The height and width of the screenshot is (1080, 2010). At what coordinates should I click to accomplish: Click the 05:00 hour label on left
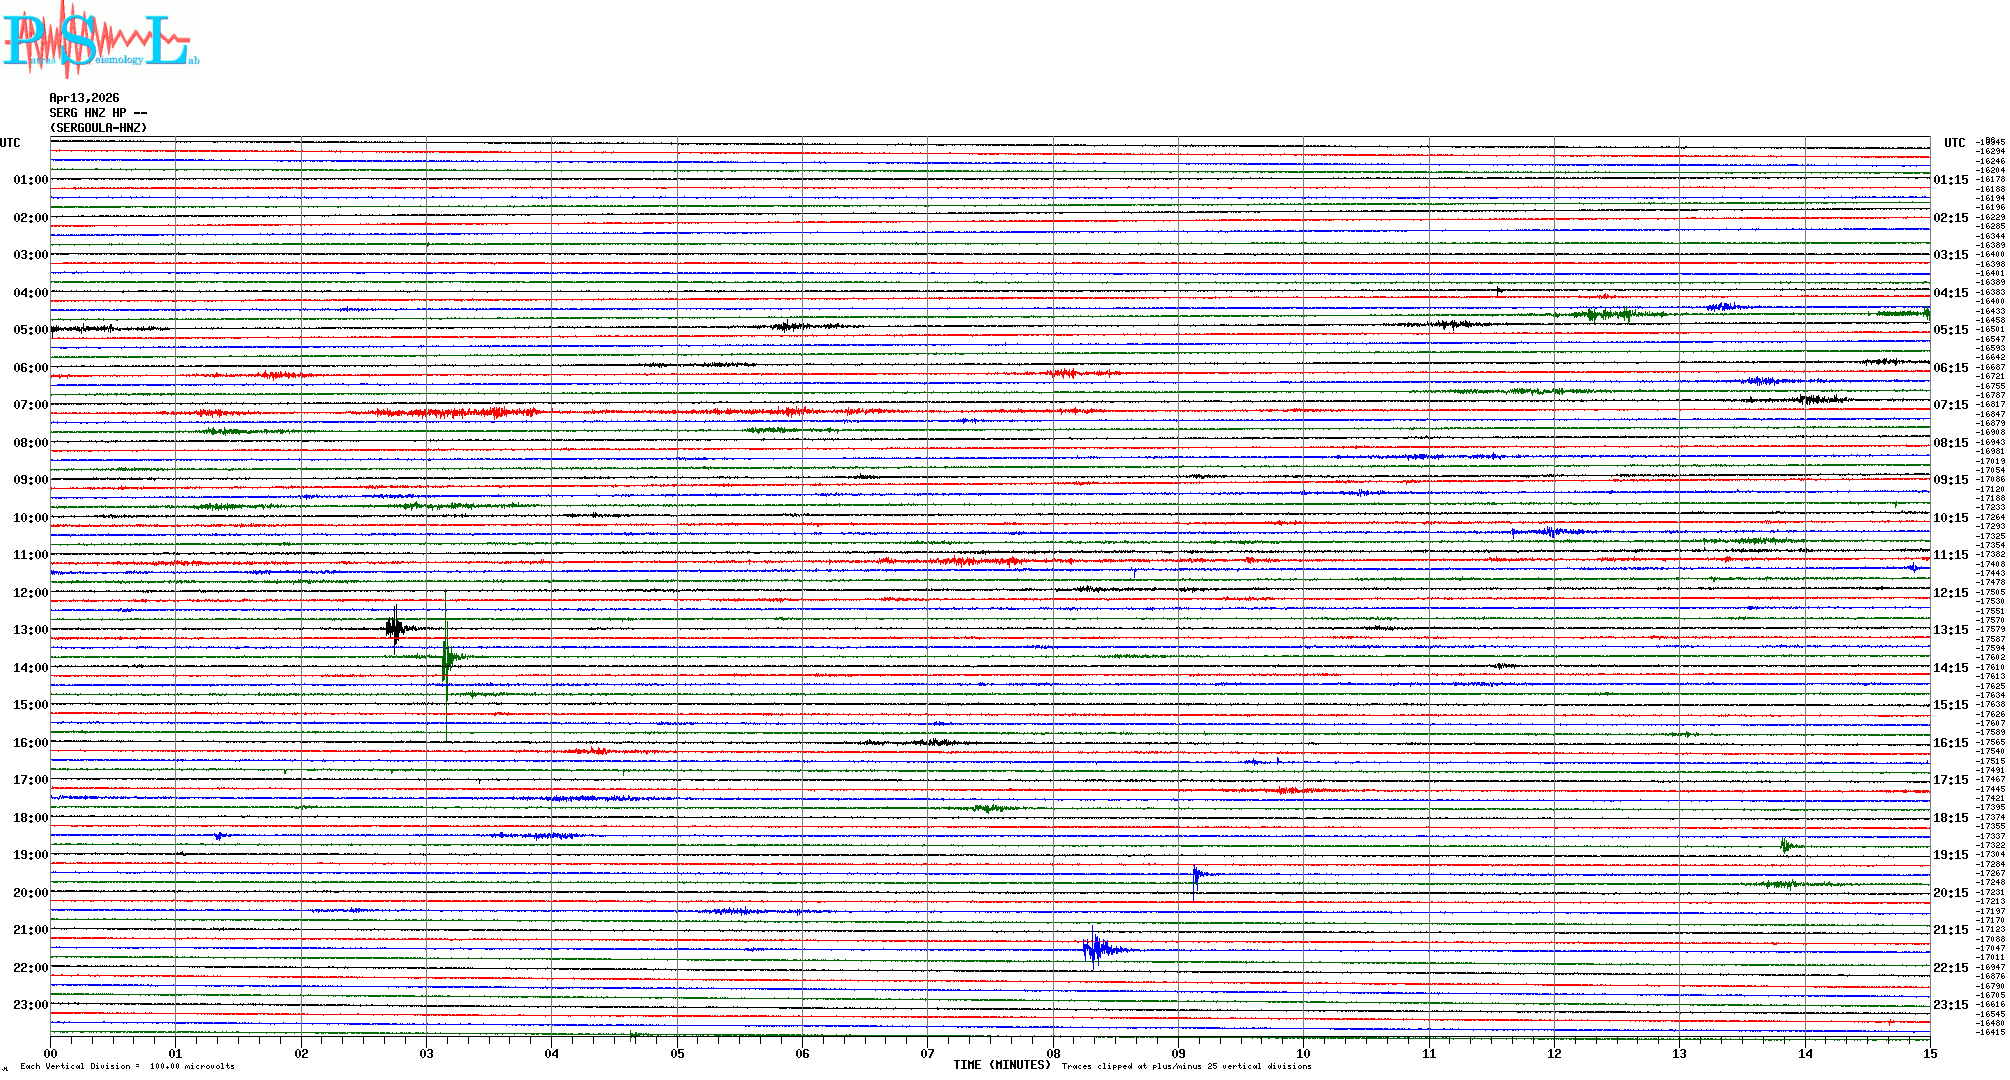pyautogui.click(x=30, y=330)
